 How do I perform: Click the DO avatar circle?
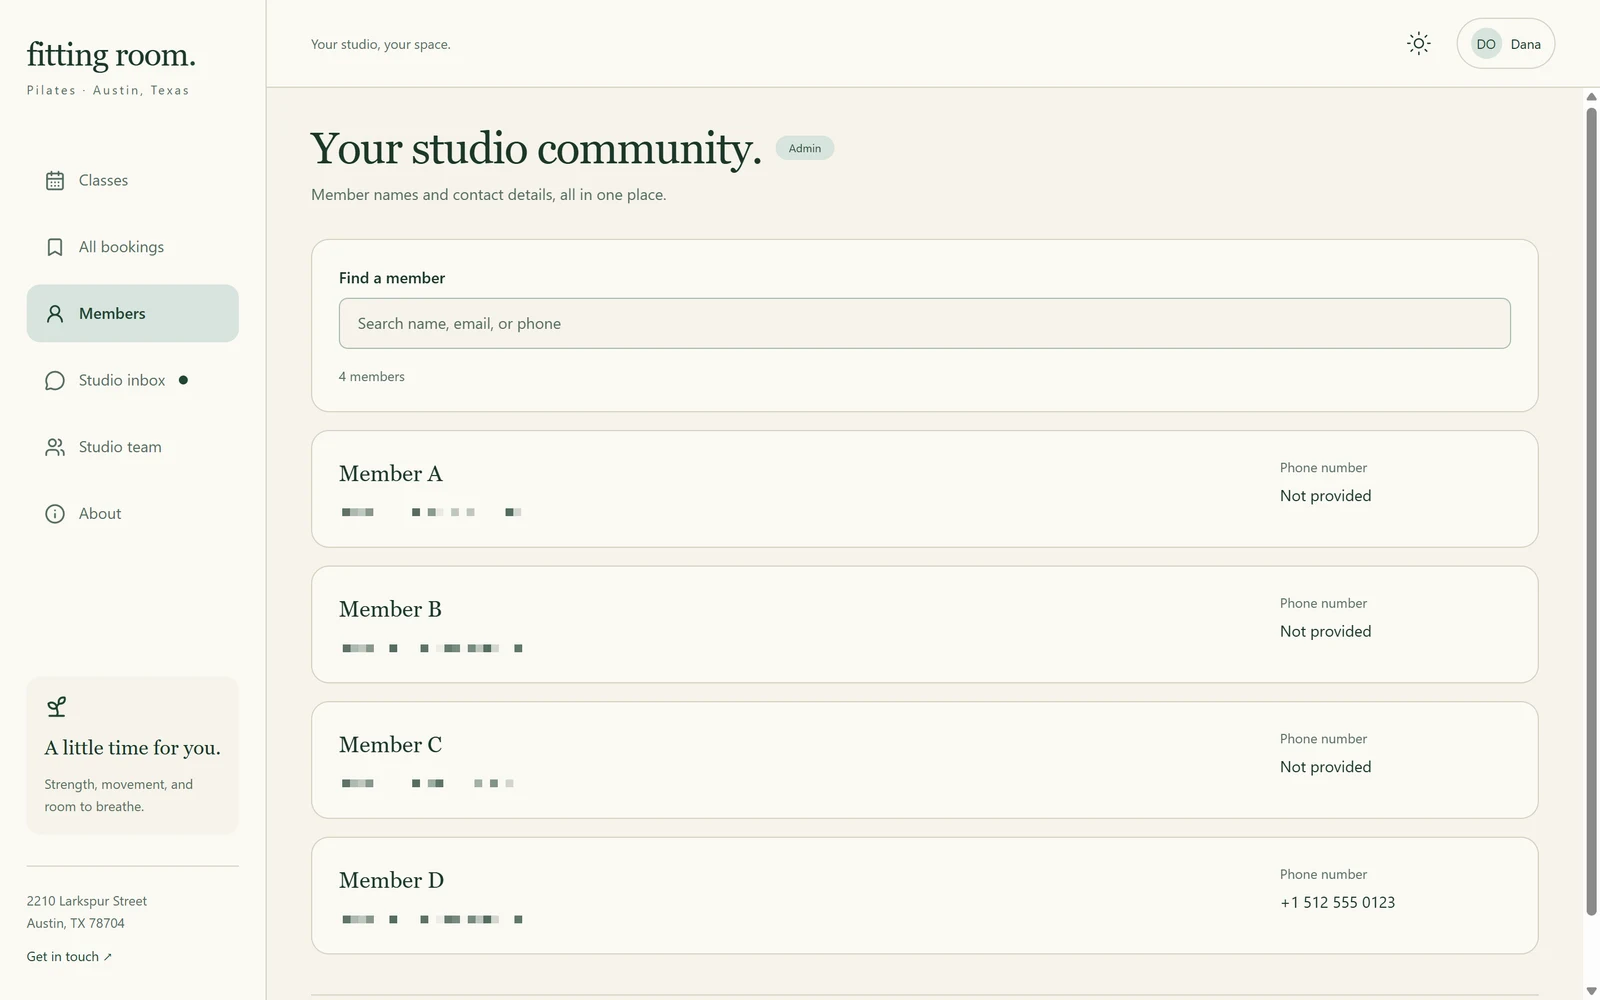1486,44
